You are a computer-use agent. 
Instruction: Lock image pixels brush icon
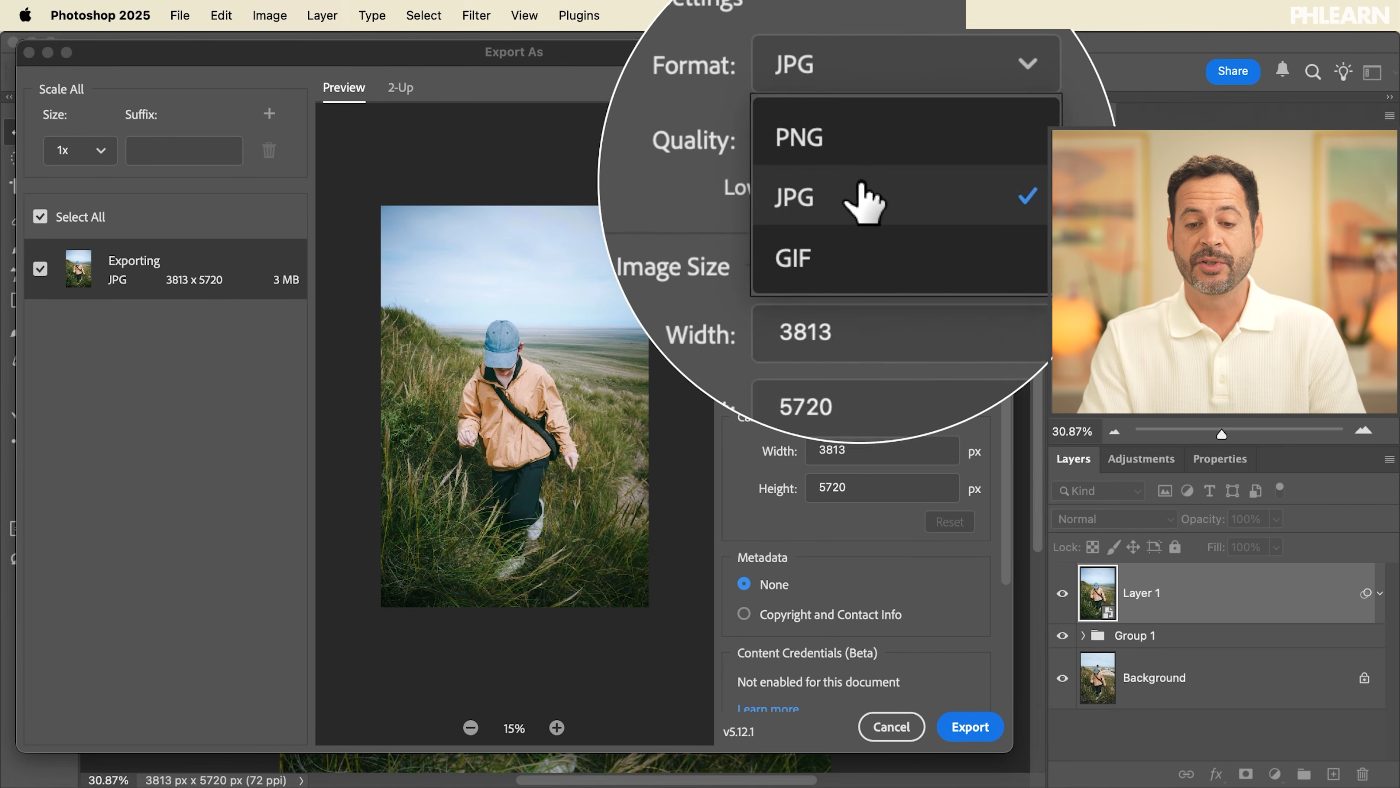point(1113,547)
